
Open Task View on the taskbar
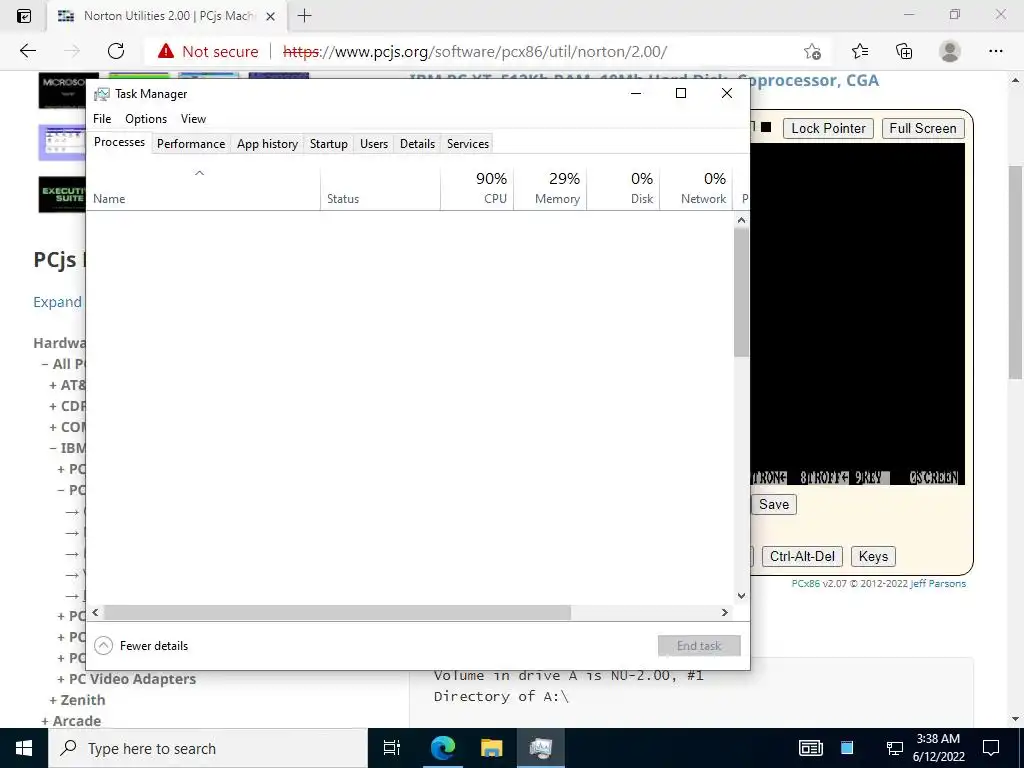coord(392,748)
